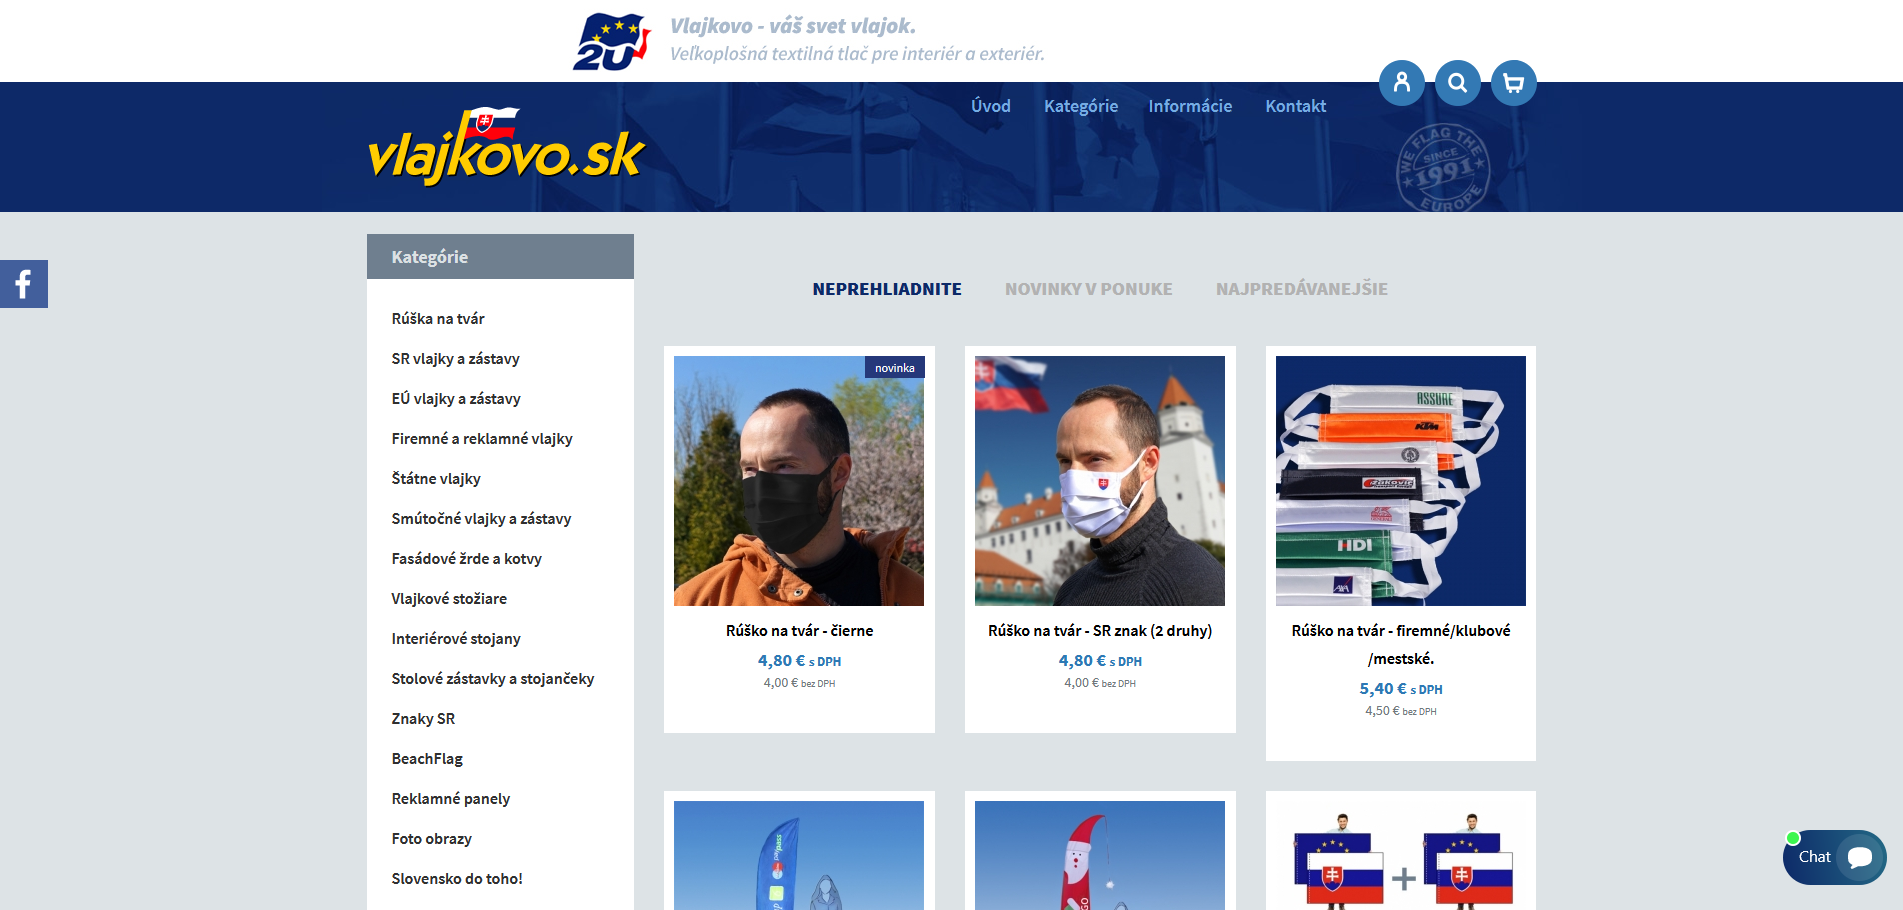Click the vlajkovo.sk logo
Screen dimensions: 1903x910
[x=507, y=147]
